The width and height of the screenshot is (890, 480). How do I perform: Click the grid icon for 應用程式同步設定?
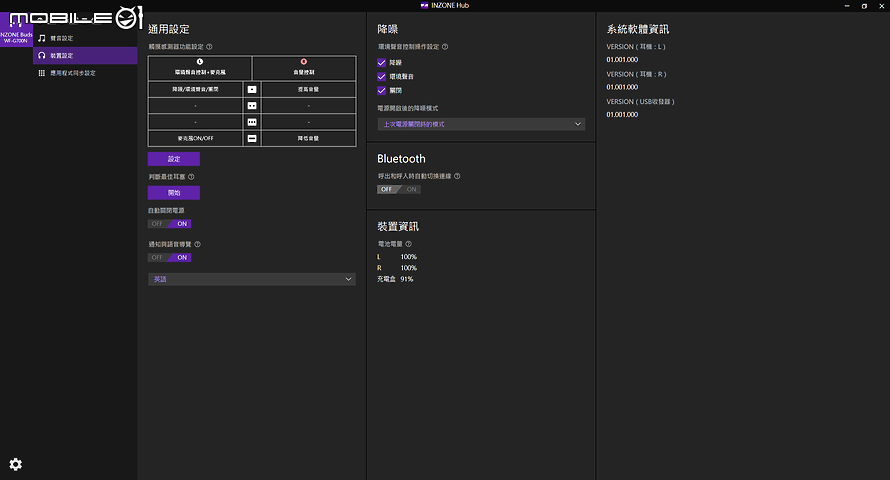tap(41, 73)
